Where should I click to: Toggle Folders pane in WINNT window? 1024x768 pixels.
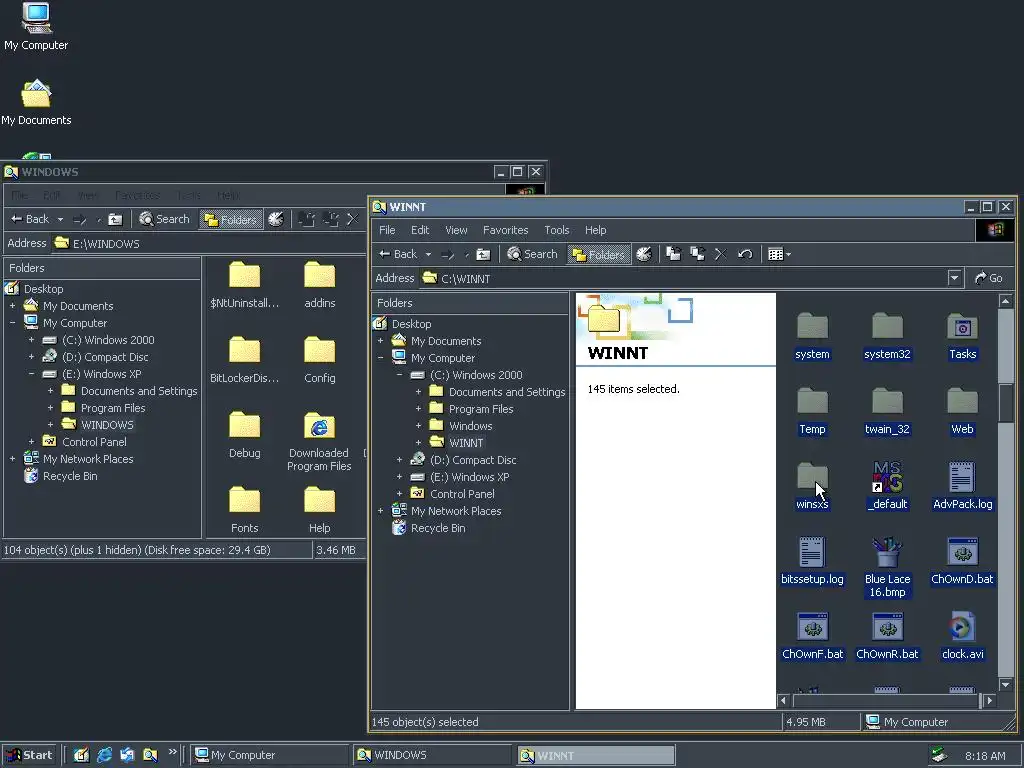(599, 254)
